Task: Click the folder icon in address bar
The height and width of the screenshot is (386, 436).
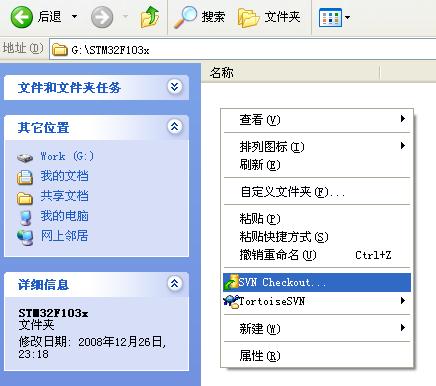Action: point(60,50)
